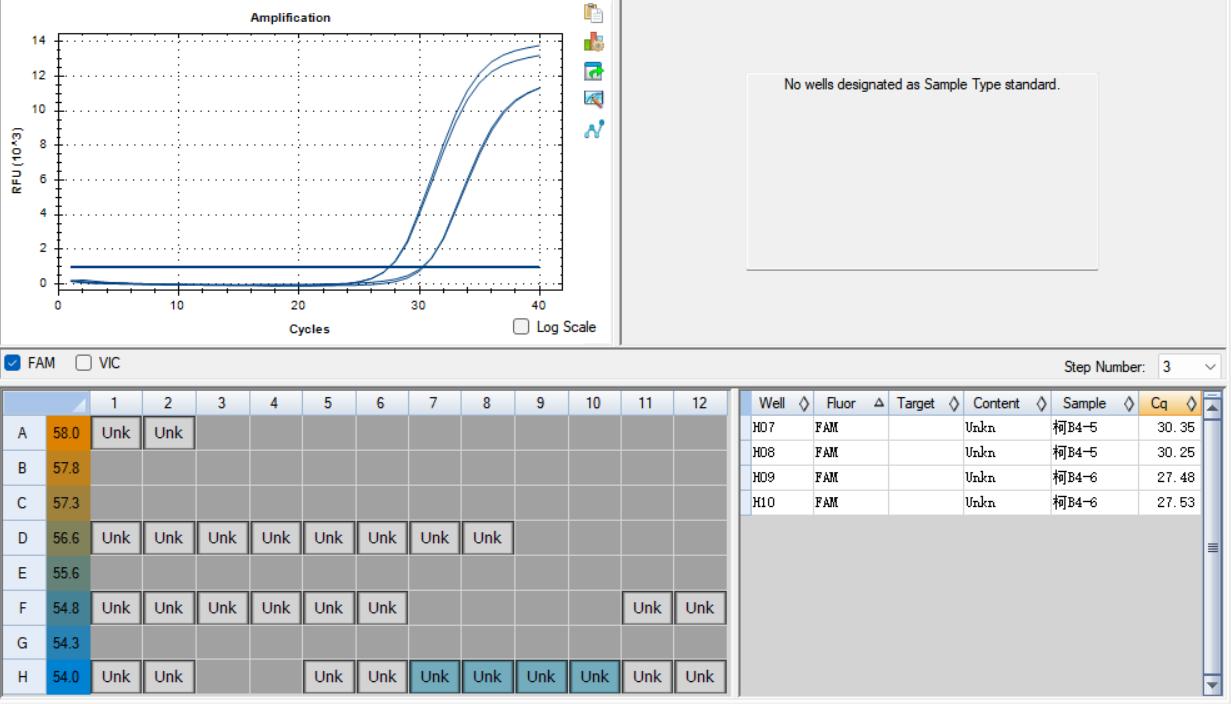
Task: Select well H12 Unk
Action: (700, 676)
